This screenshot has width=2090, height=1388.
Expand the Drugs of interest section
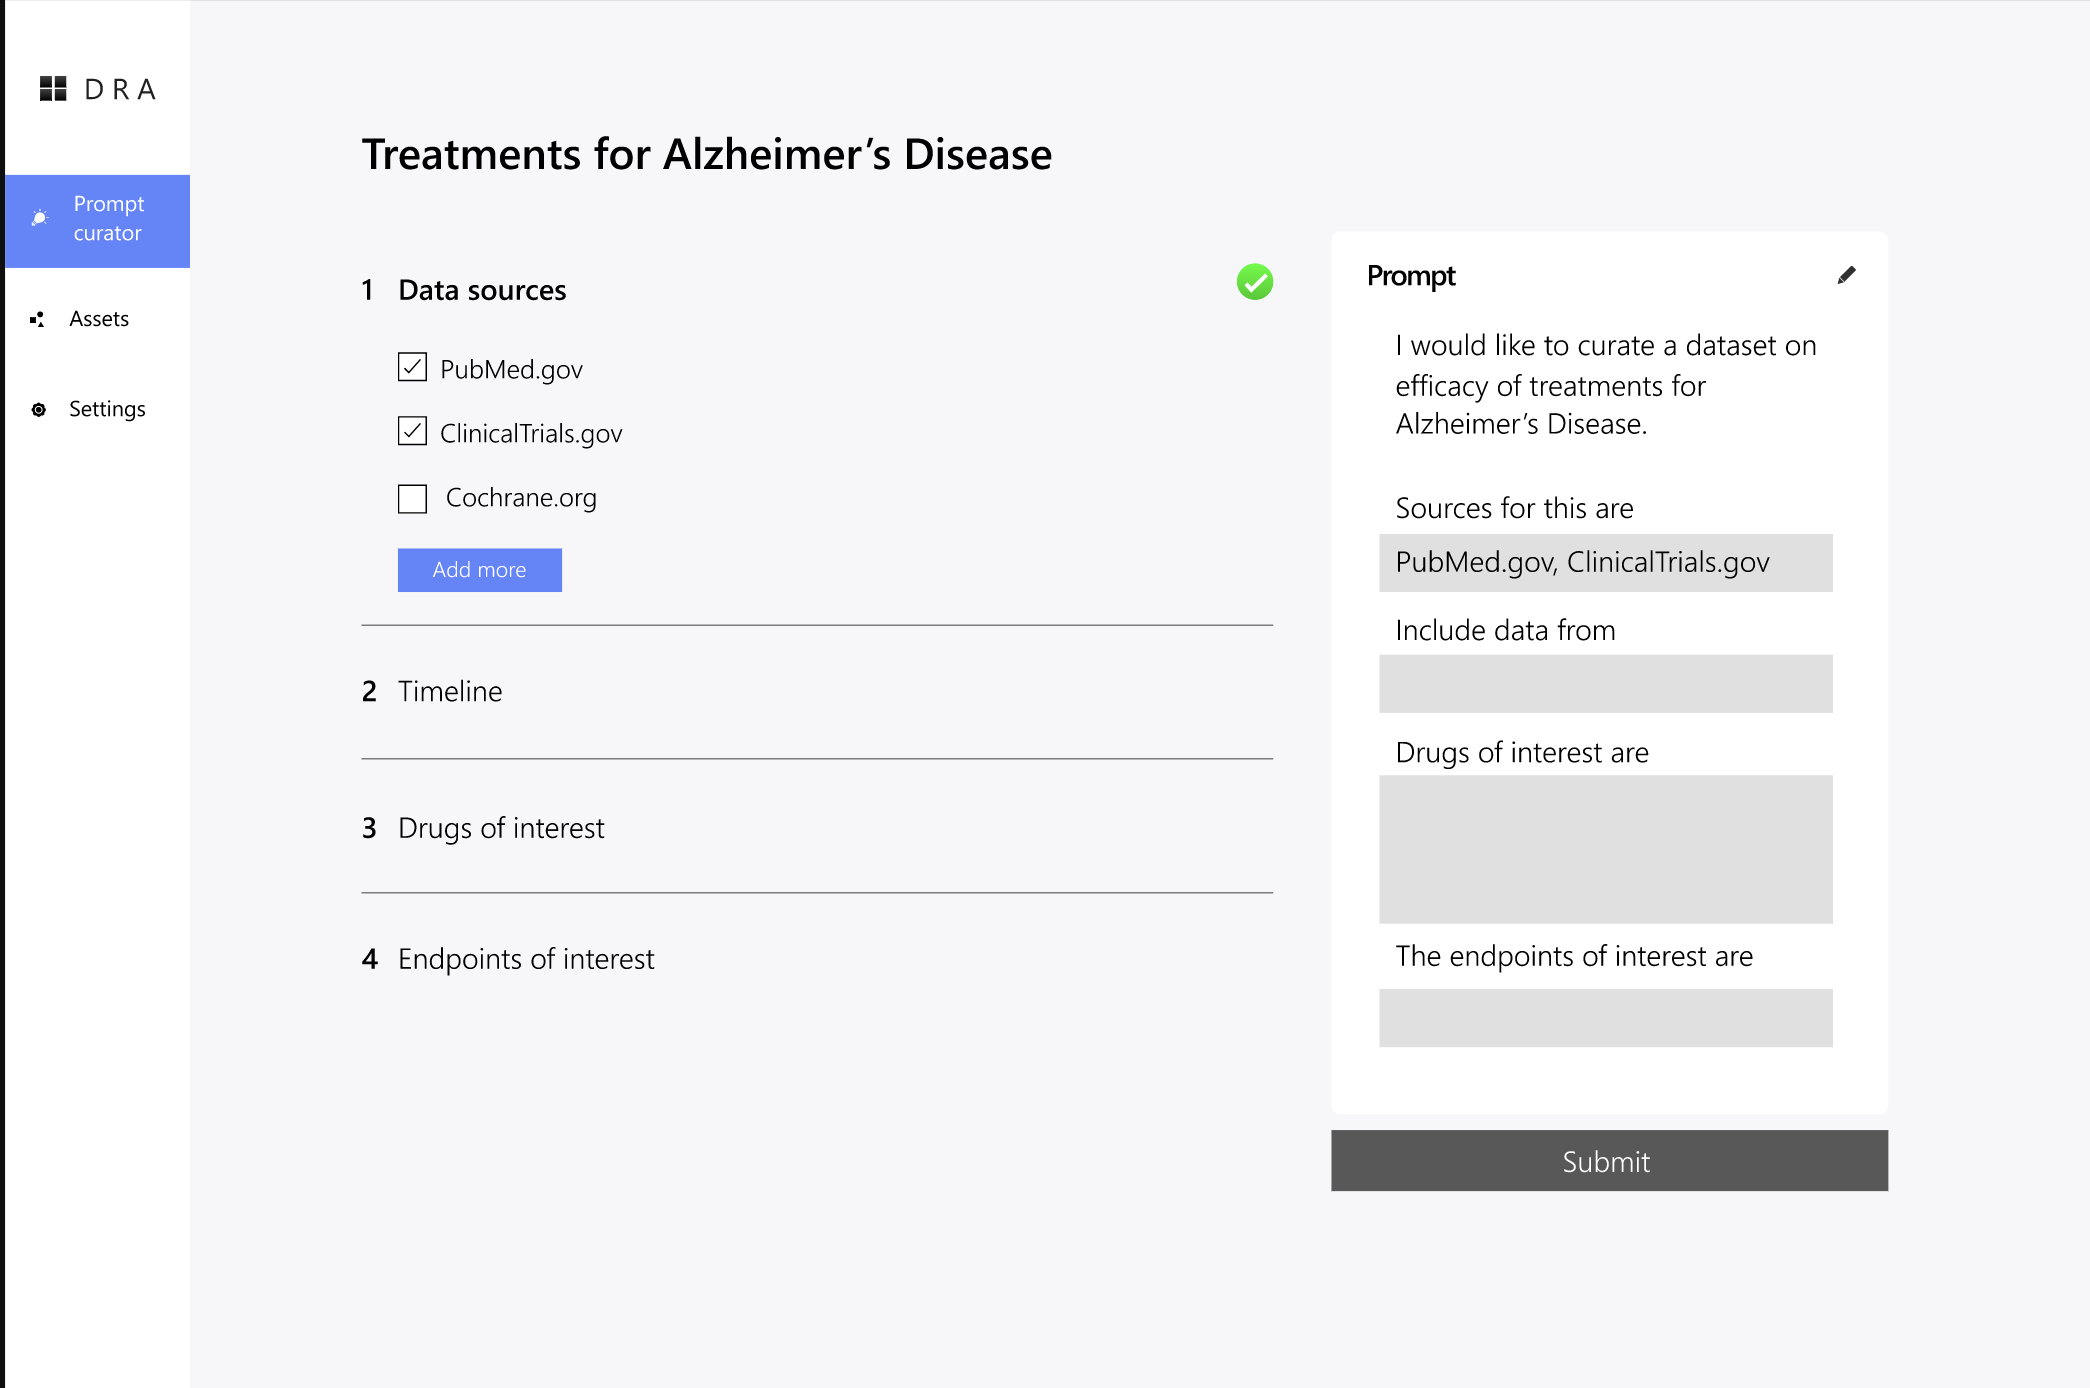(x=500, y=828)
